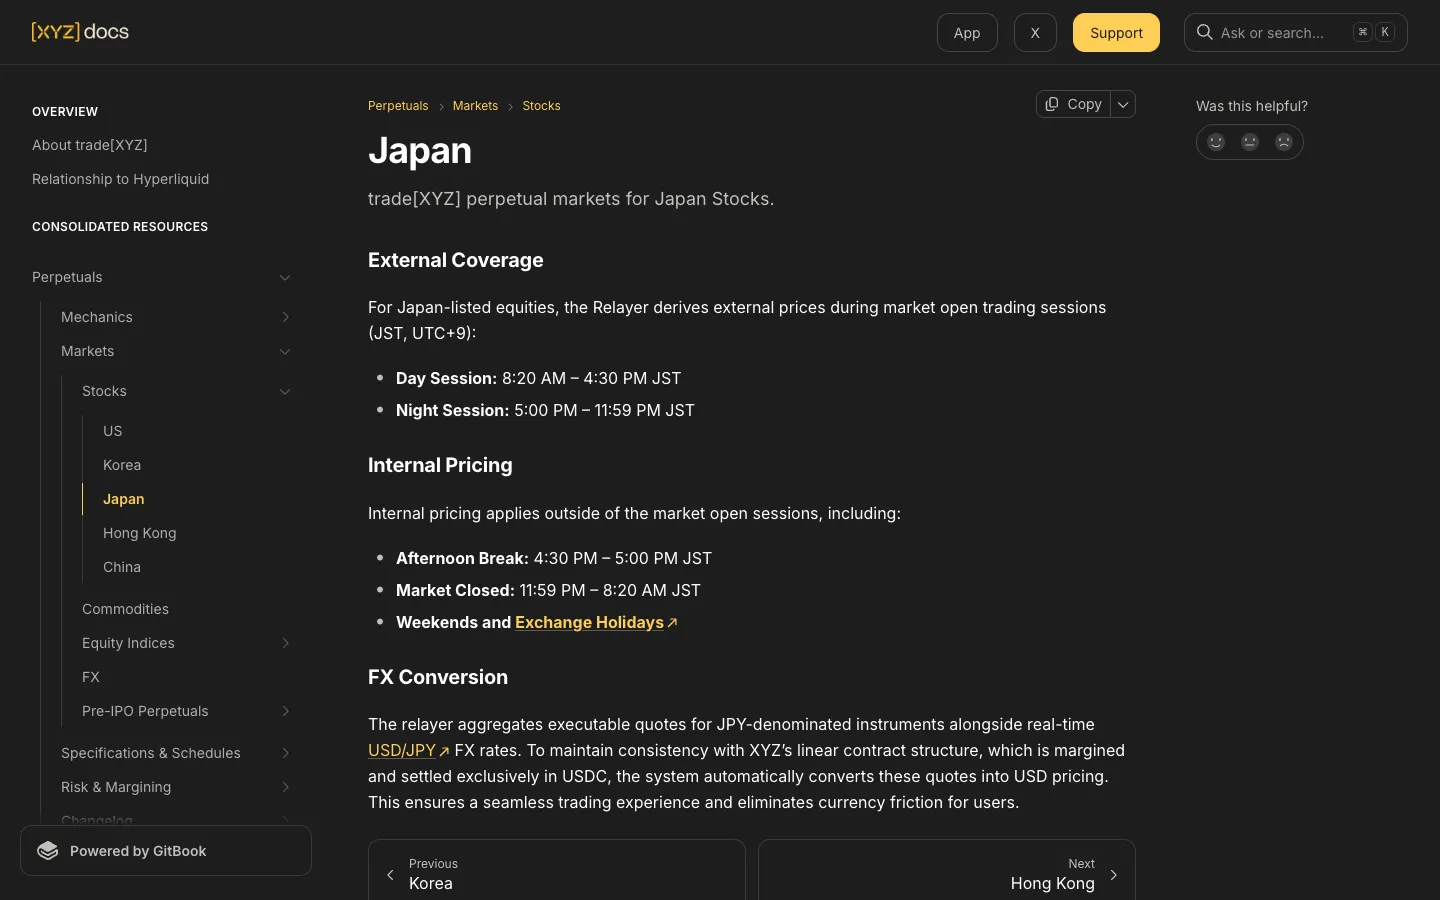1440x900 pixels.
Task: Copy the page with Copy button
Action: click(1073, 104)
